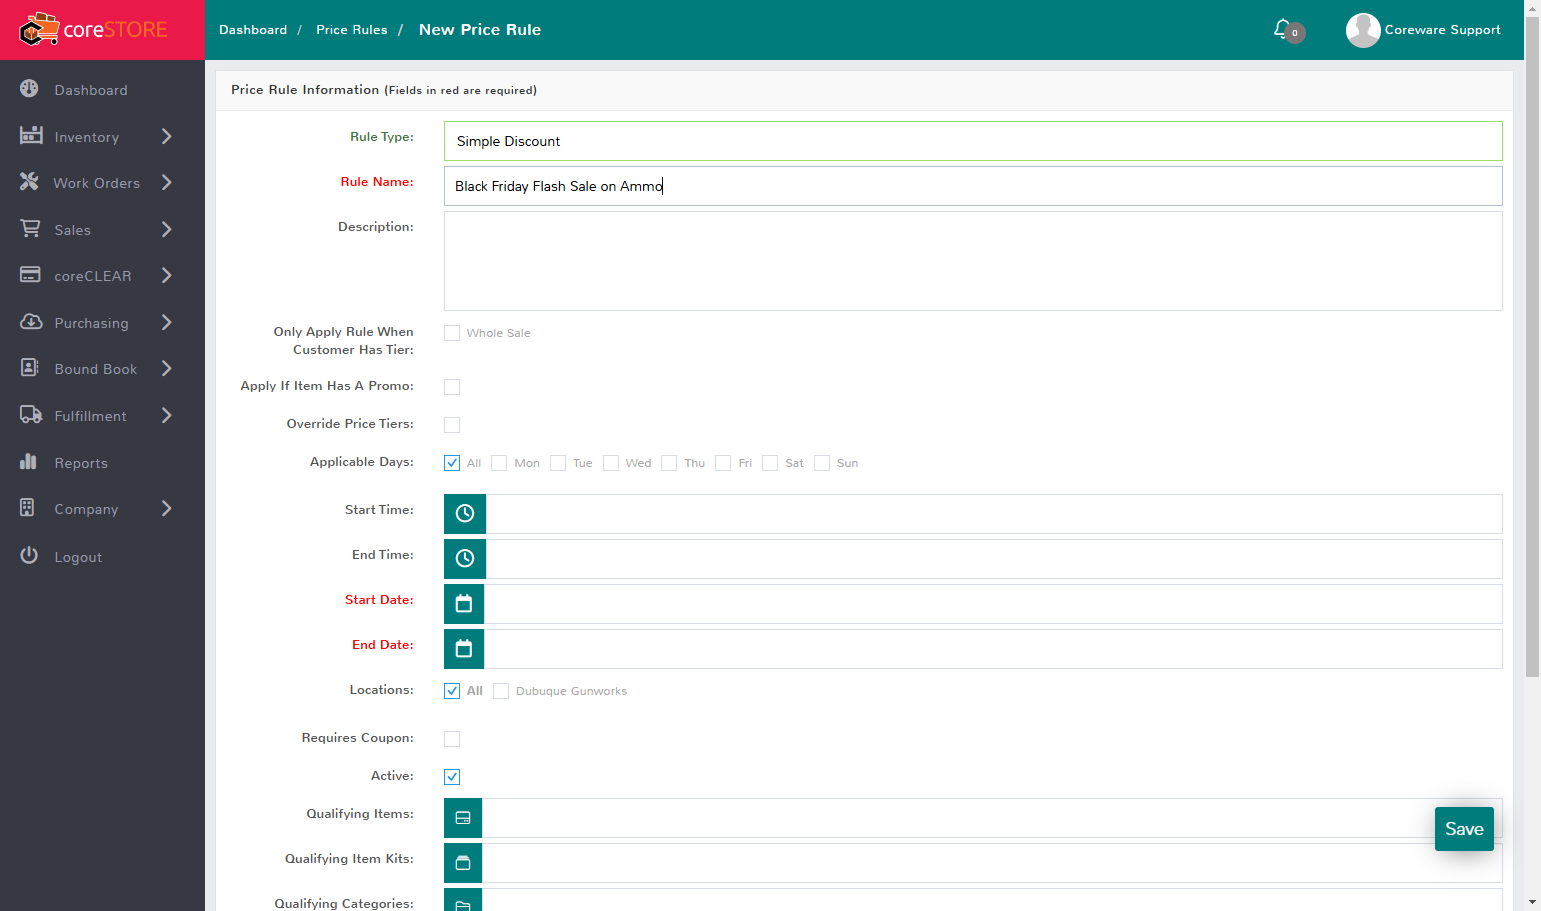
Task: Save the new price rule
Action: tap(1464, 829)
